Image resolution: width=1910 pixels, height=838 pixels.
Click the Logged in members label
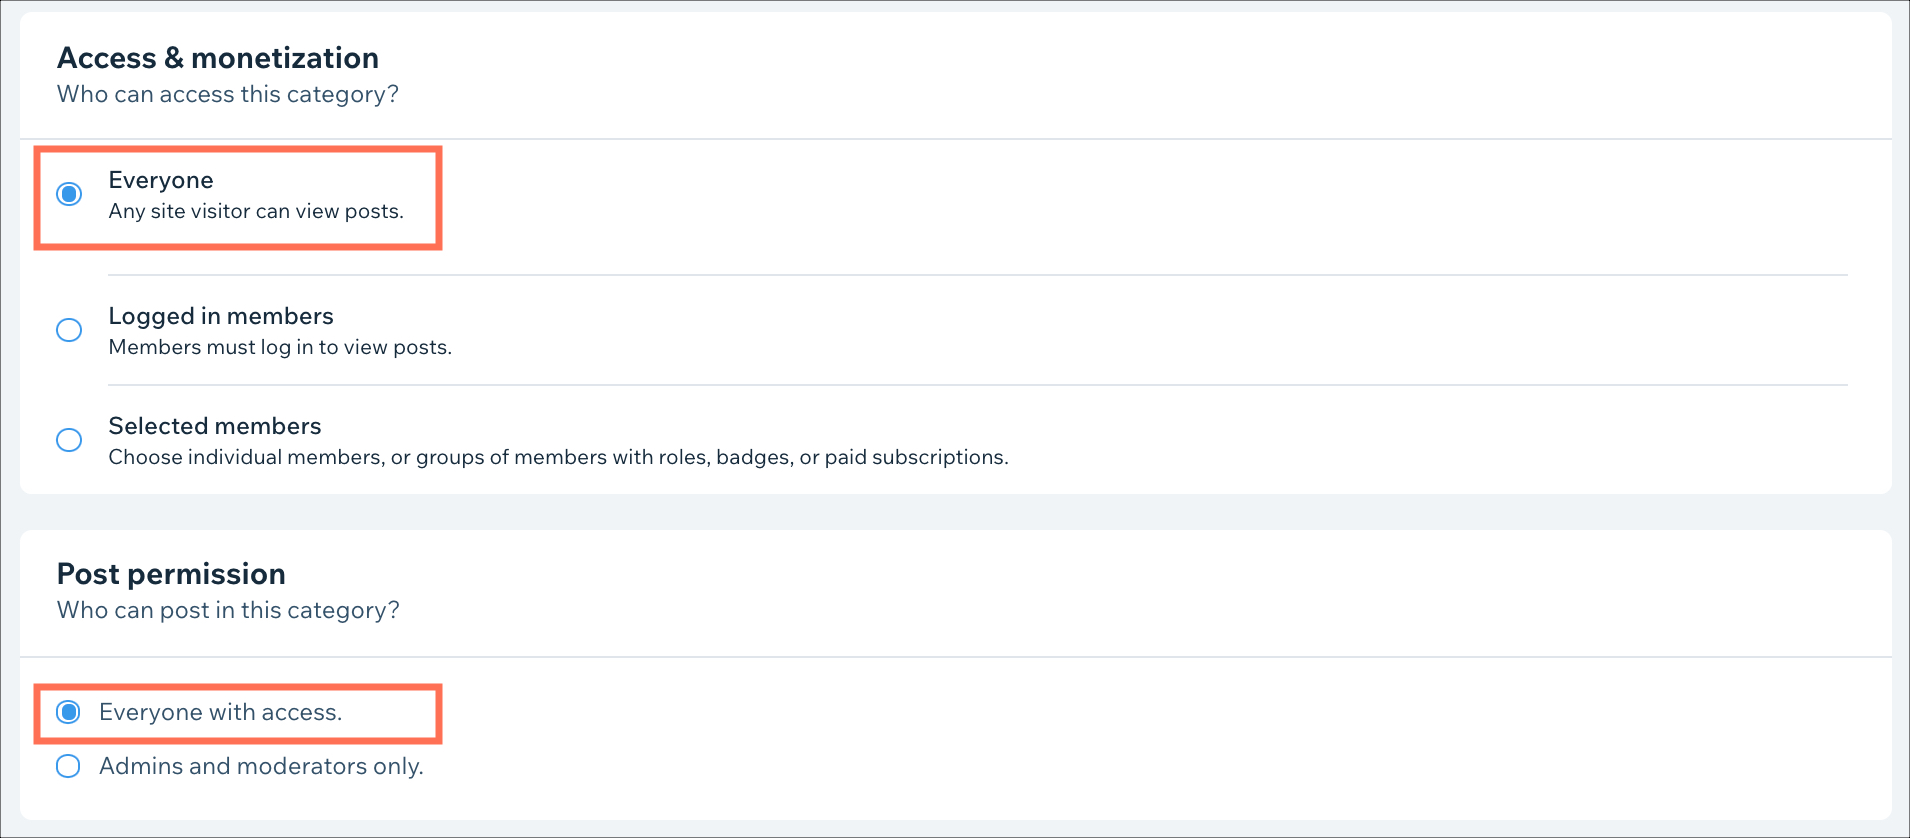[x=221, y=316]
